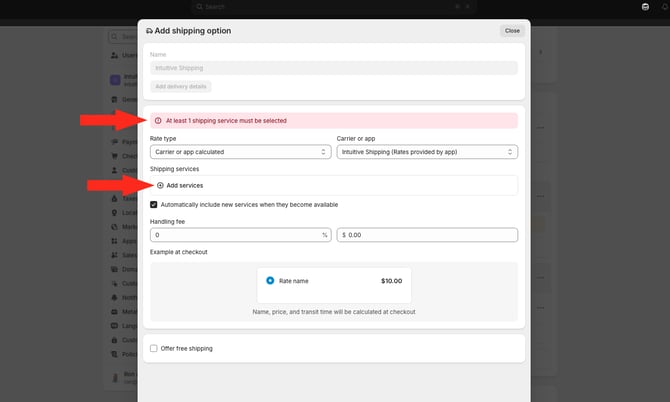Open the Languages icon in the sidebar
This screenshot has width=670, height=402.
[x=114, y=326]
